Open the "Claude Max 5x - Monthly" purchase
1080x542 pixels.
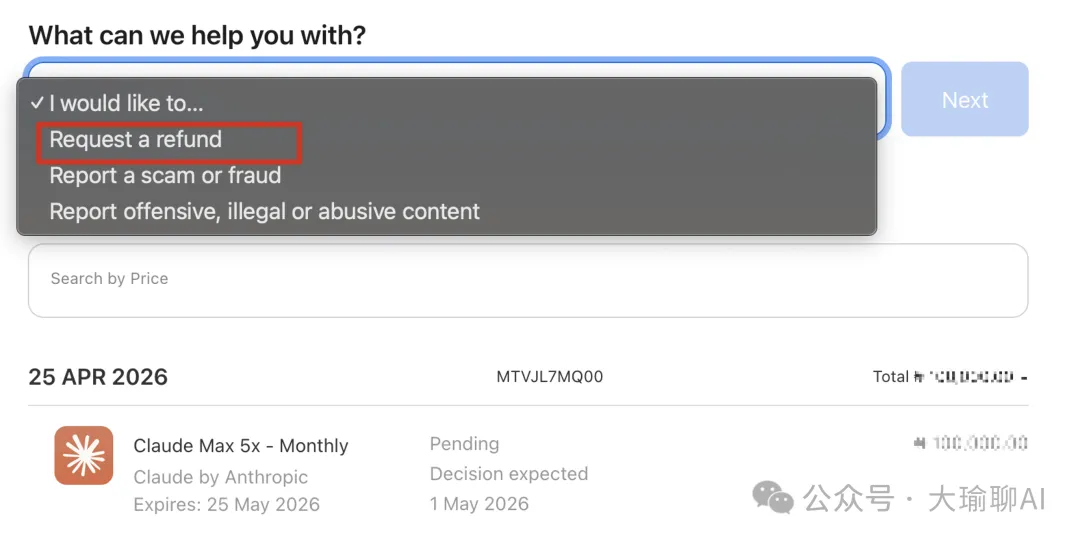point(241,446)
